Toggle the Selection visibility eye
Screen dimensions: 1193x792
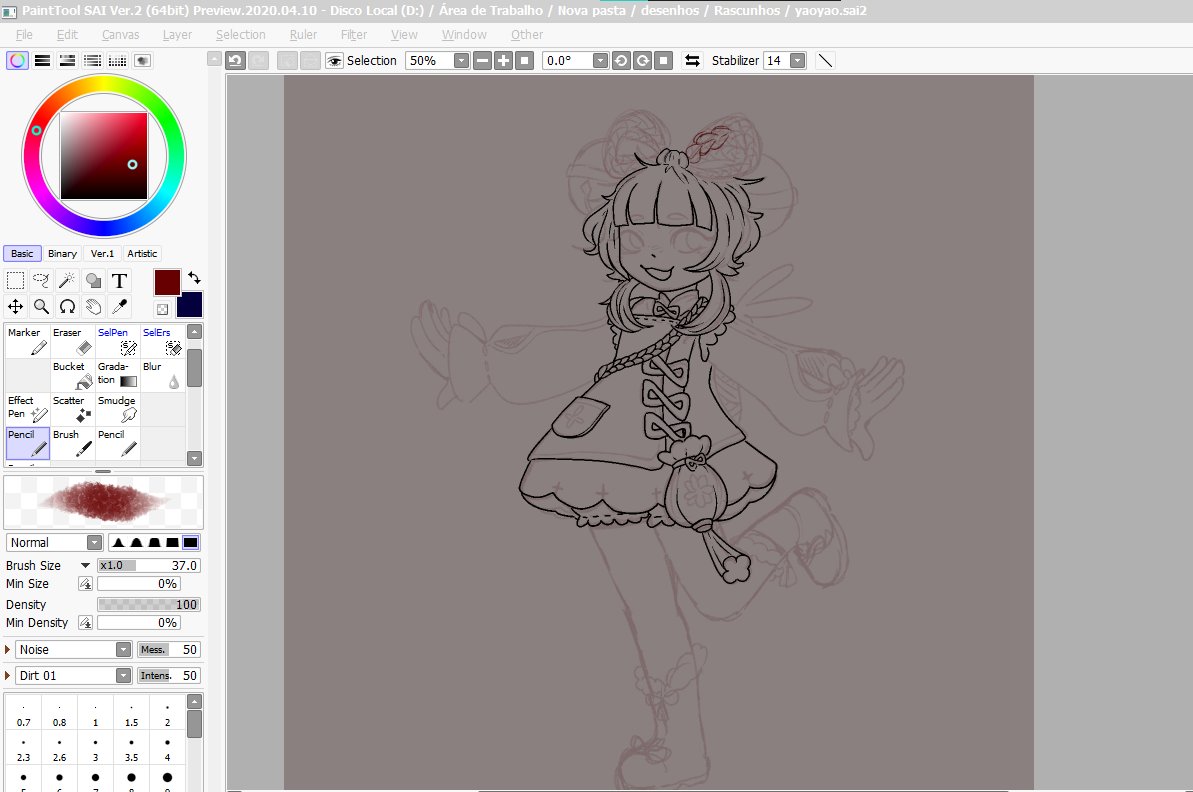coord(334,61)
